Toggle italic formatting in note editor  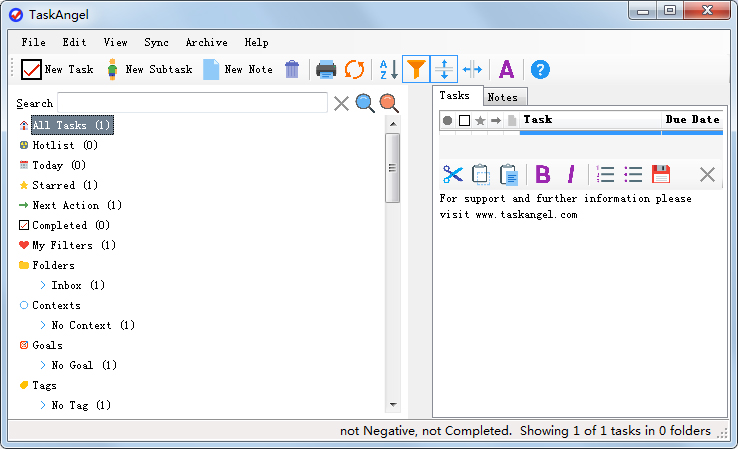coord(571,174)
